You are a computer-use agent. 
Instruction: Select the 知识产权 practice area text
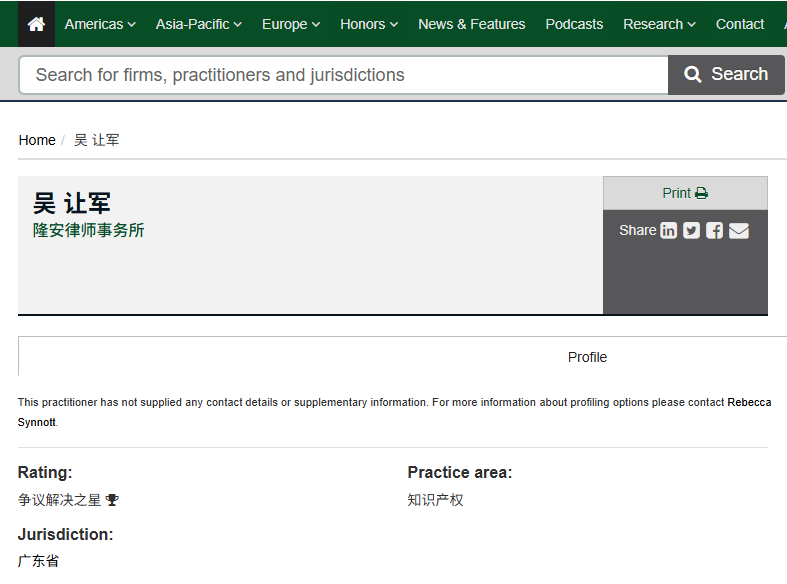click(x=436, y=500)
